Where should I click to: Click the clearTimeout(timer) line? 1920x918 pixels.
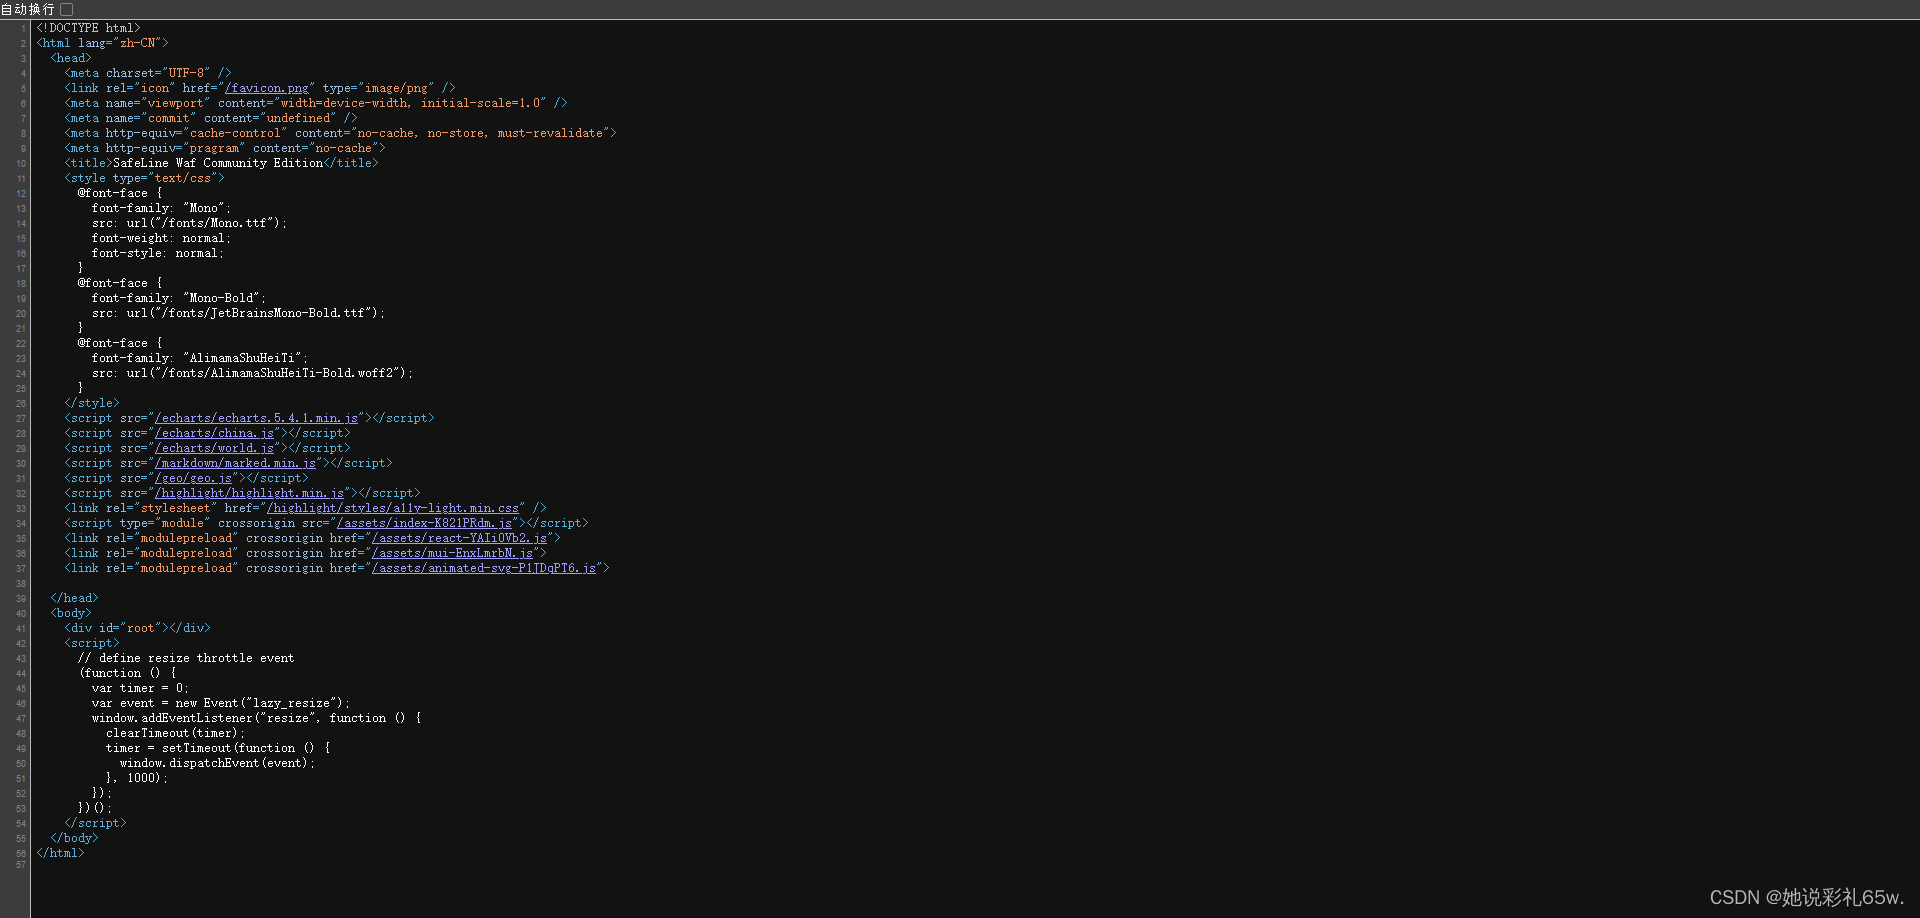point(175,733)
